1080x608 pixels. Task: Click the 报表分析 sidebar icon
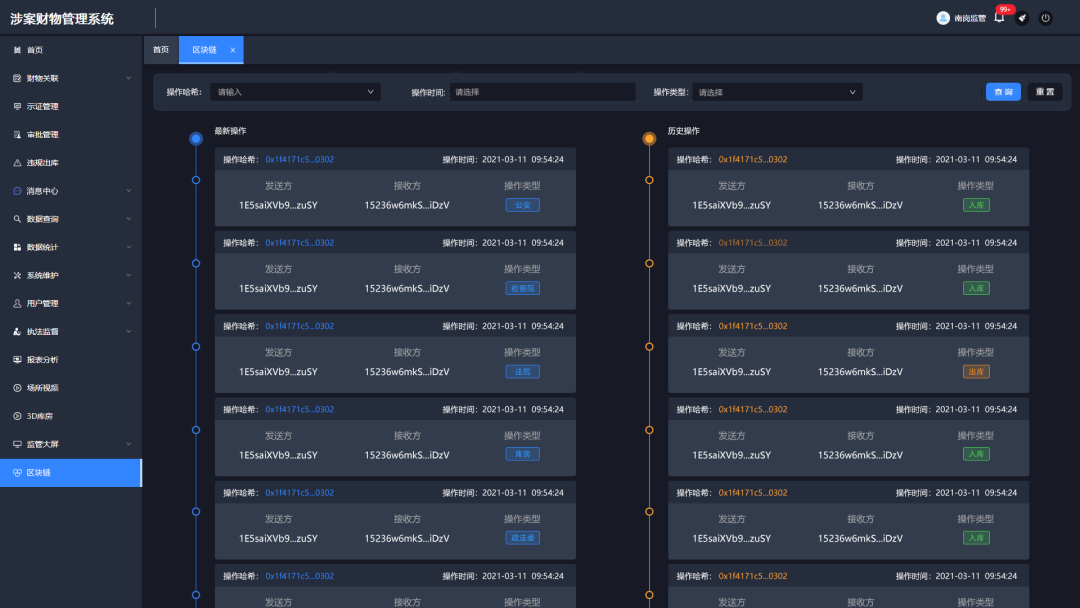click(17, 360)
